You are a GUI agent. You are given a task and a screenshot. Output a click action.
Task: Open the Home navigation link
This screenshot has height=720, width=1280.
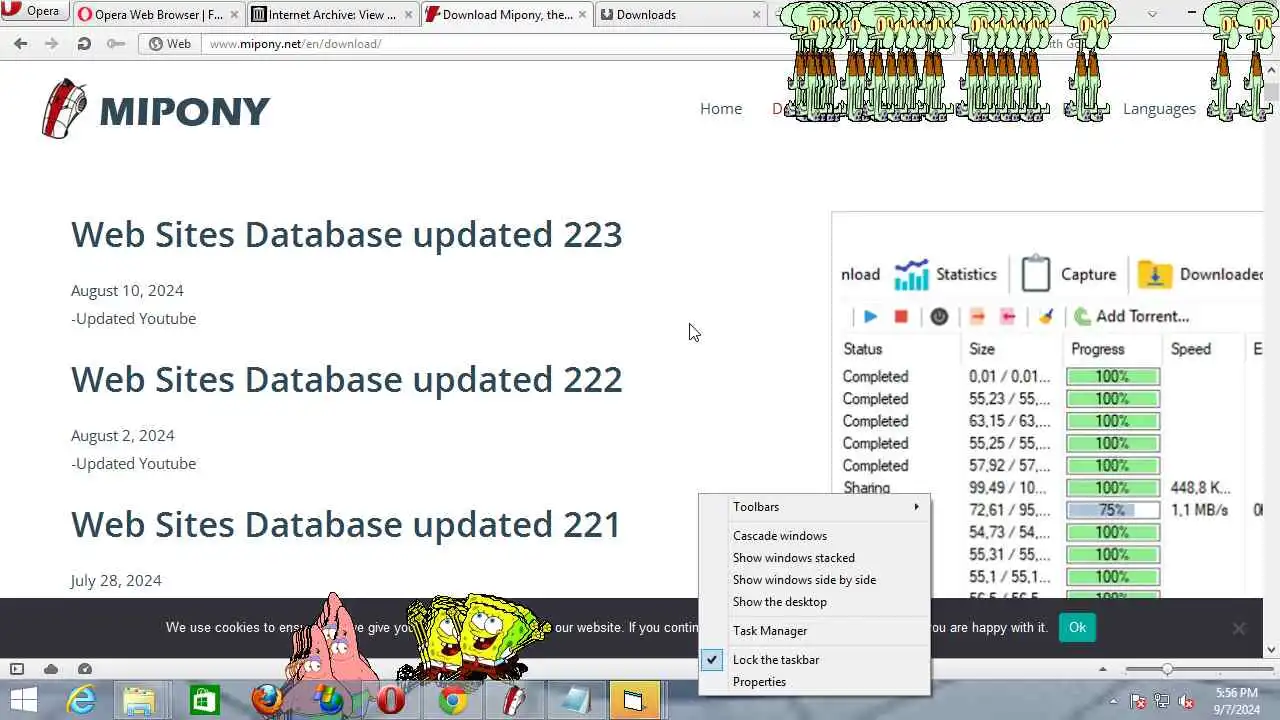[720, 108]
